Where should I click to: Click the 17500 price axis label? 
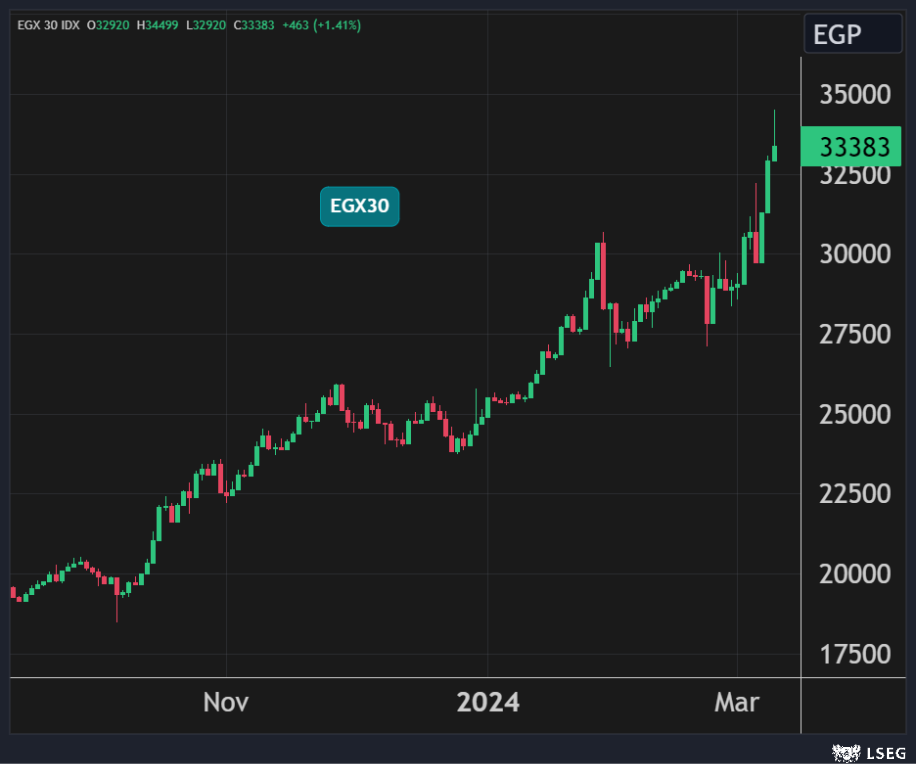click(855, 654)
